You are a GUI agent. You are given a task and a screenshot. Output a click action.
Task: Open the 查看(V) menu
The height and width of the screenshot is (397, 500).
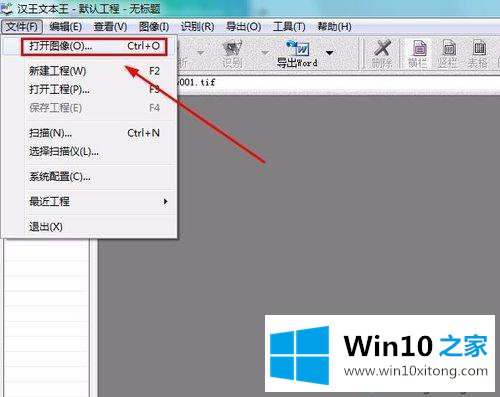[110, 26]
